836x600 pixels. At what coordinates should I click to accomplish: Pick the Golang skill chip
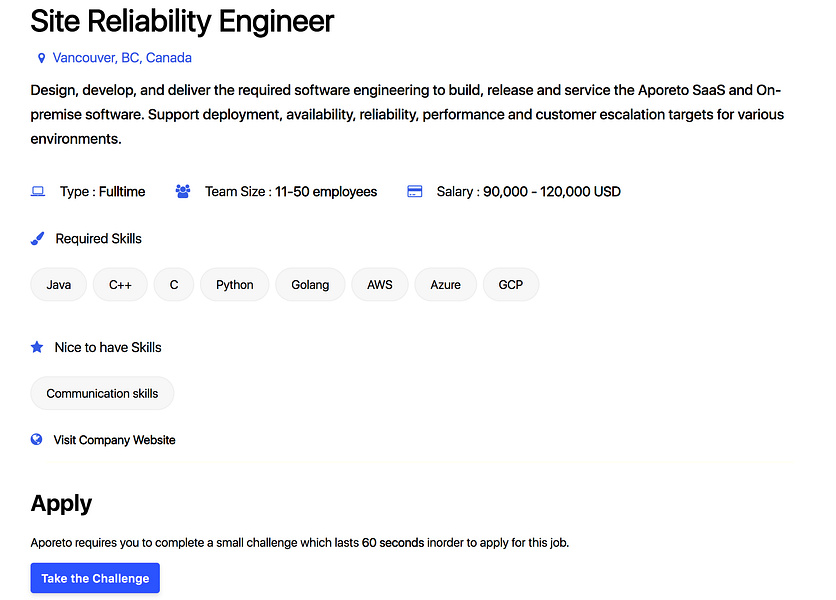310,285
